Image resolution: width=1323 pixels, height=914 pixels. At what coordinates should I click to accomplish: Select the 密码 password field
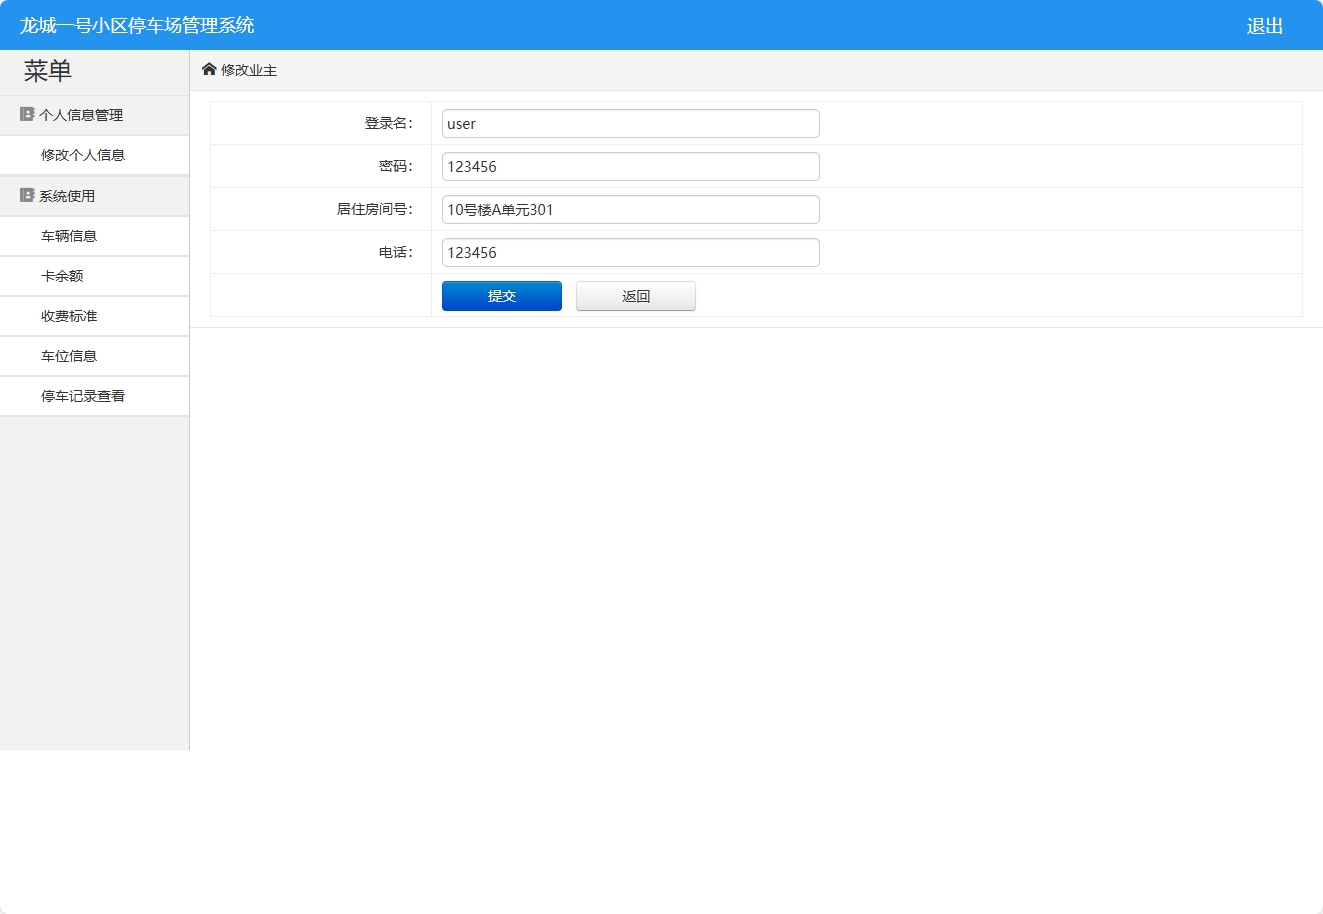630,166
